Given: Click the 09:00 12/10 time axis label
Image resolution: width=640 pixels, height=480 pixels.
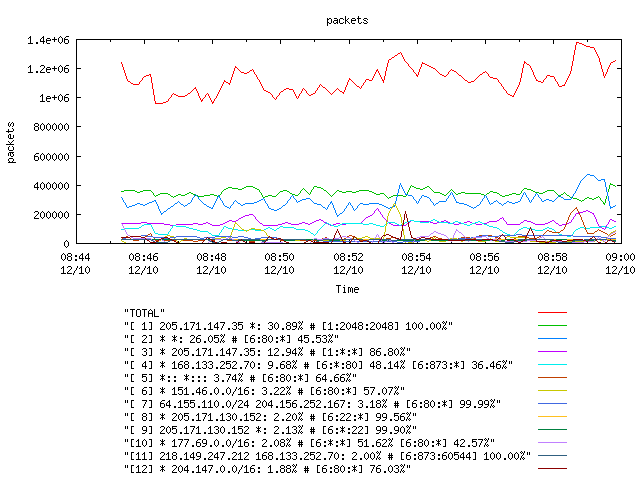Looking at the screenshot, I should (x=620, y=264).
